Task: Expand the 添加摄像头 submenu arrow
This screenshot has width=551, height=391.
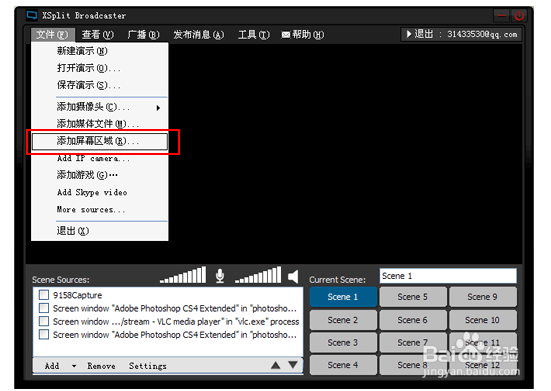Action: point(158,108)
